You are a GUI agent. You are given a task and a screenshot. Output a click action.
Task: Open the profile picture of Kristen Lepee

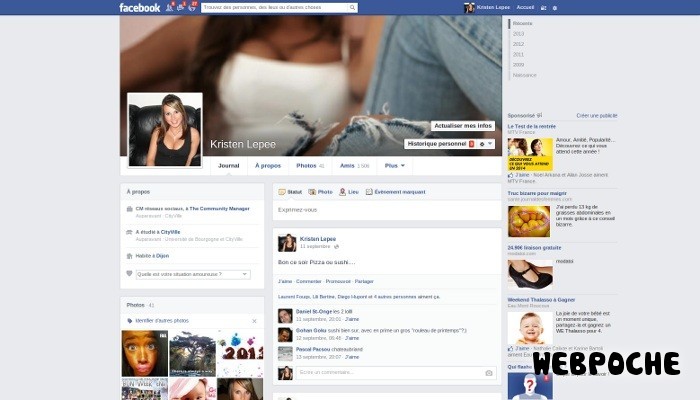click(165, 130)
